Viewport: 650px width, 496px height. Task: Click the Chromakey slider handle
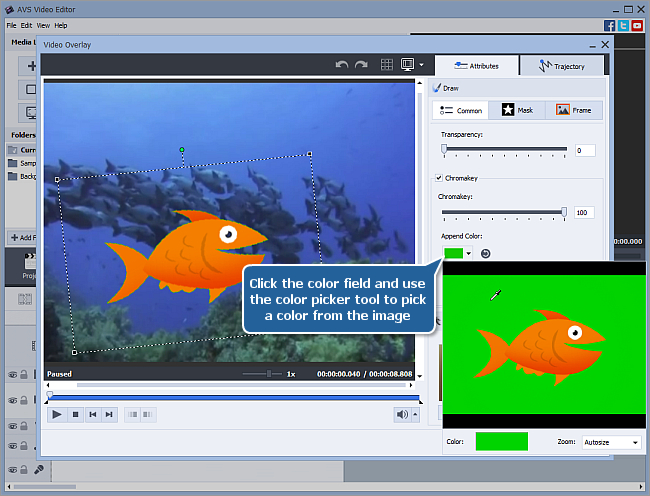point(564,212)
